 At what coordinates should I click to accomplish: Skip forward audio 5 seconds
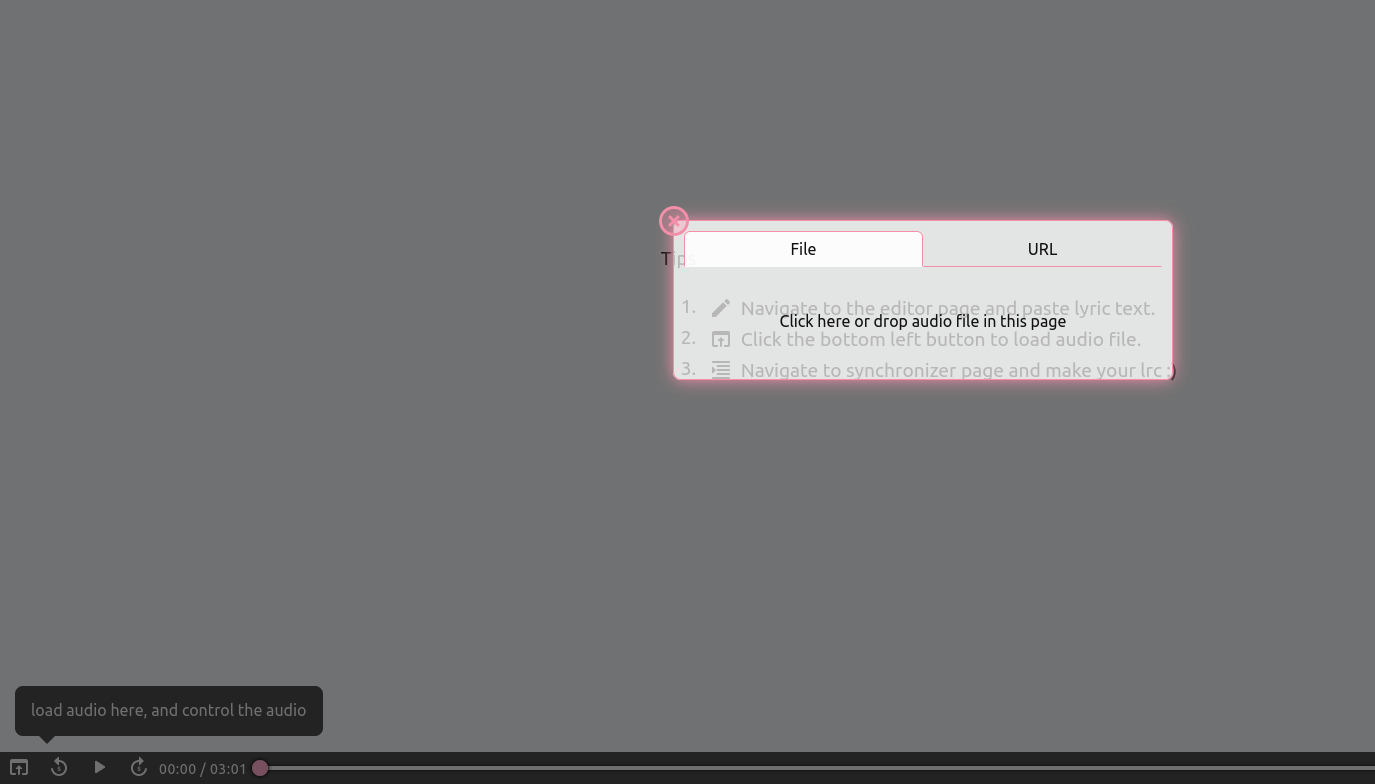[x=139, y=768]
